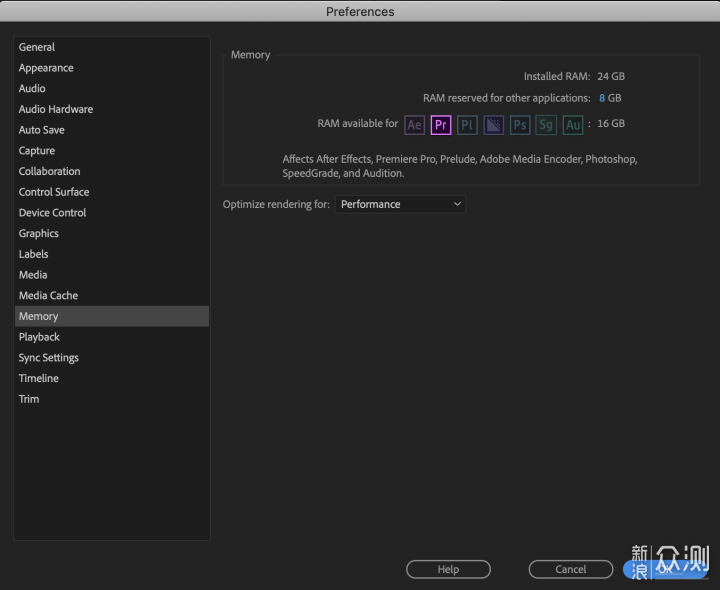Open the Trim preferences category

point(112,399)
